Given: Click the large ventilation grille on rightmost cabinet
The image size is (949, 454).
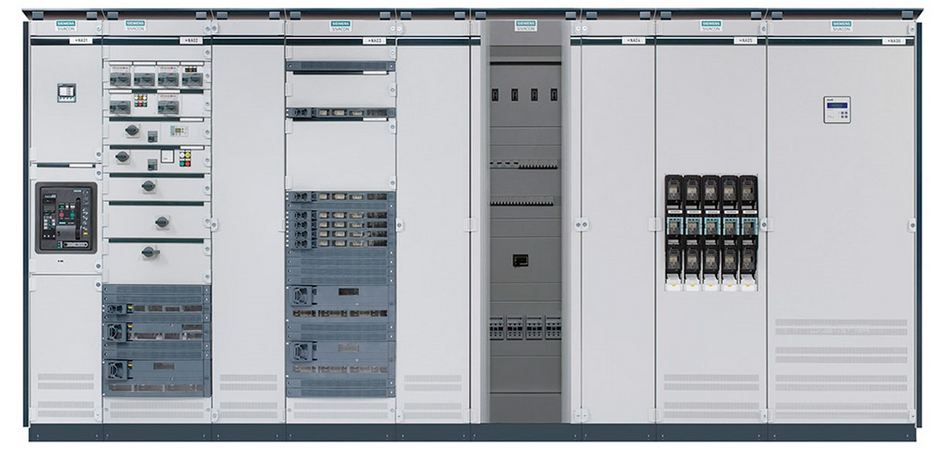Looking at the screenshot, I should [x=840, y=342].
